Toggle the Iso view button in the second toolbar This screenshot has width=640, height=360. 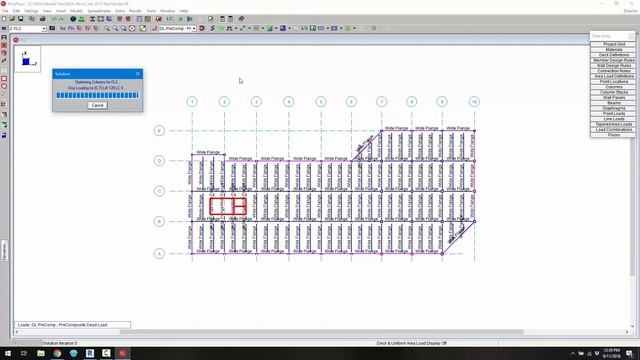pyautogui.click(x=62, y=28)
